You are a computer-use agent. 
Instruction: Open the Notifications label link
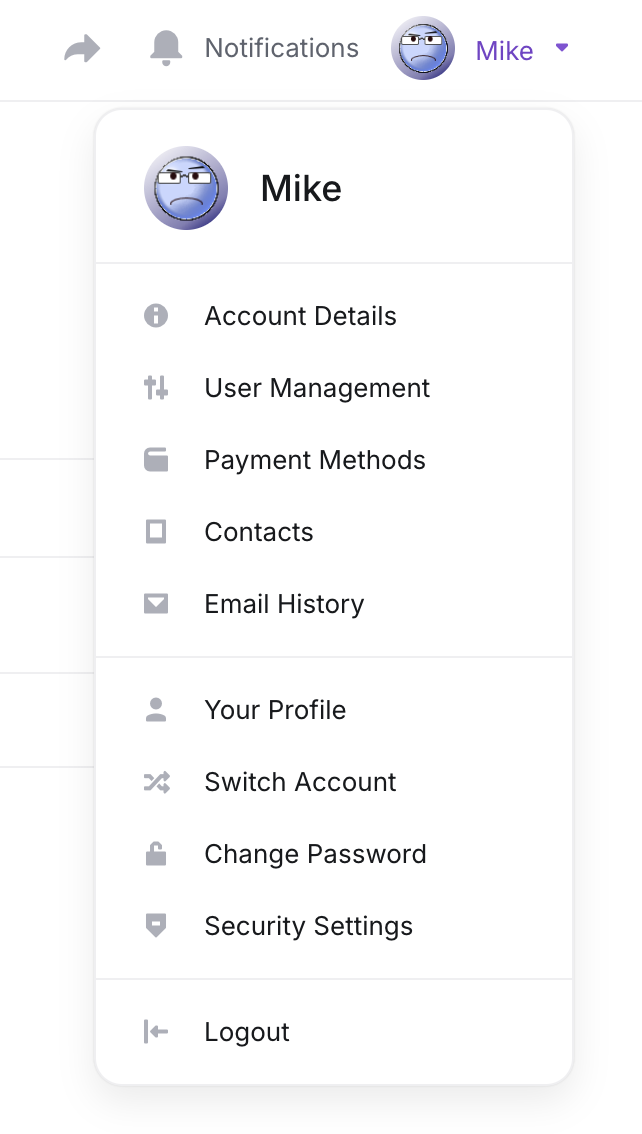(x=282, y=48)
